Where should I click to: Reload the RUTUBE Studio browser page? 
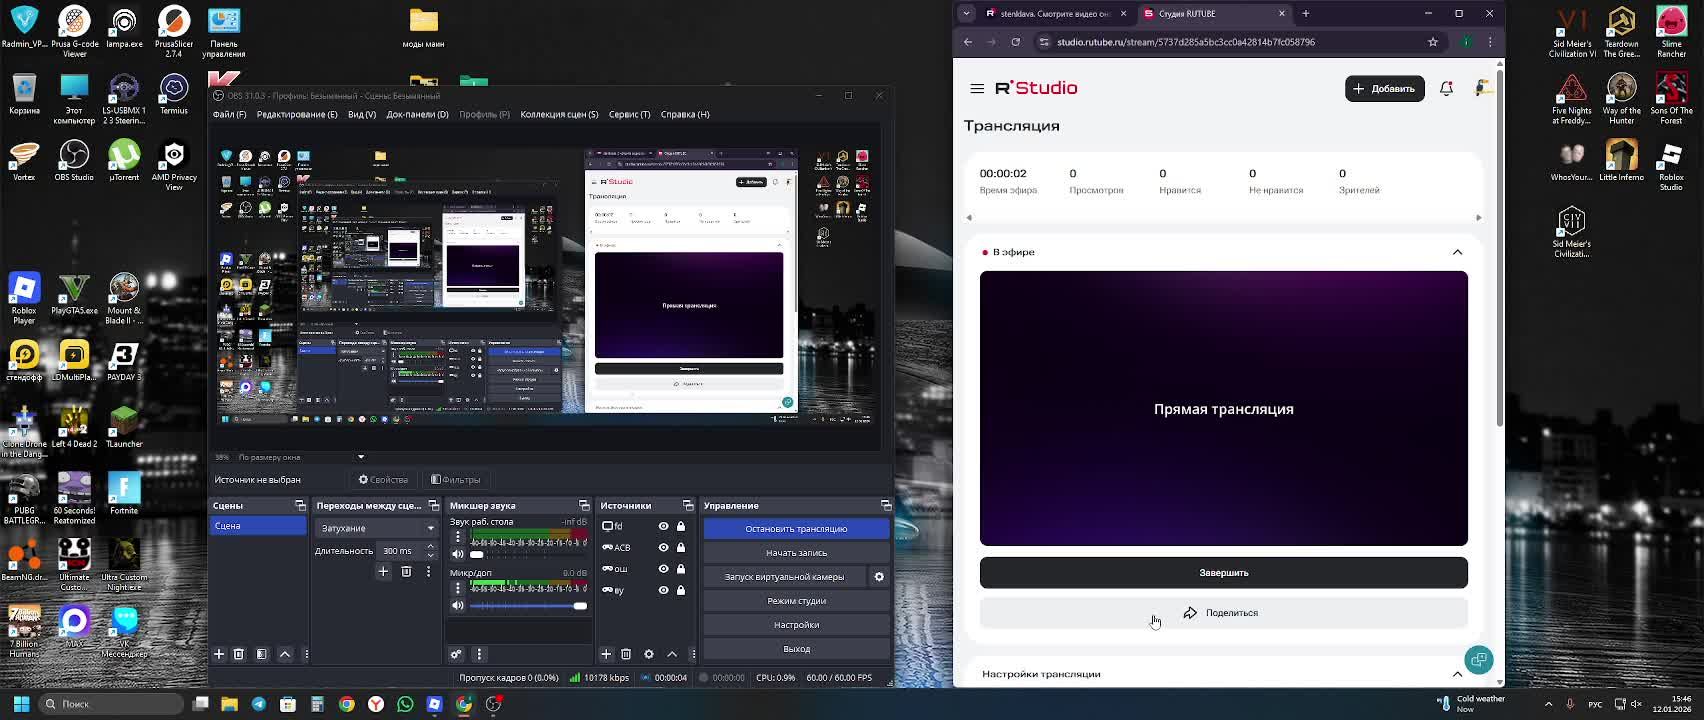pos(1016,42)
